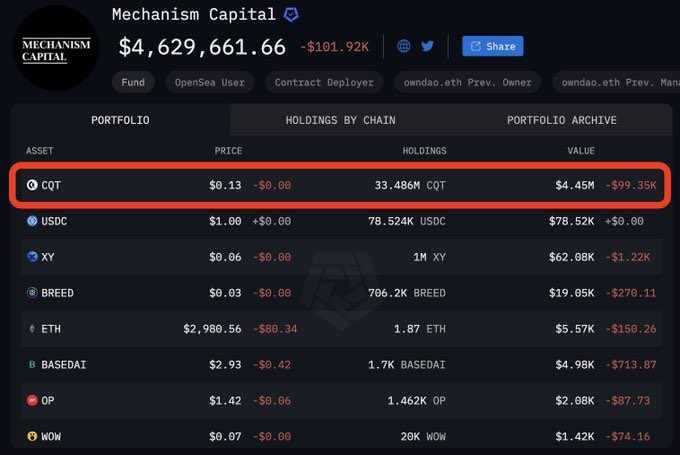This screenshot has width=680, height=455.
Task: Open the Portfolio Archive tab
Action: coord(562,120)
